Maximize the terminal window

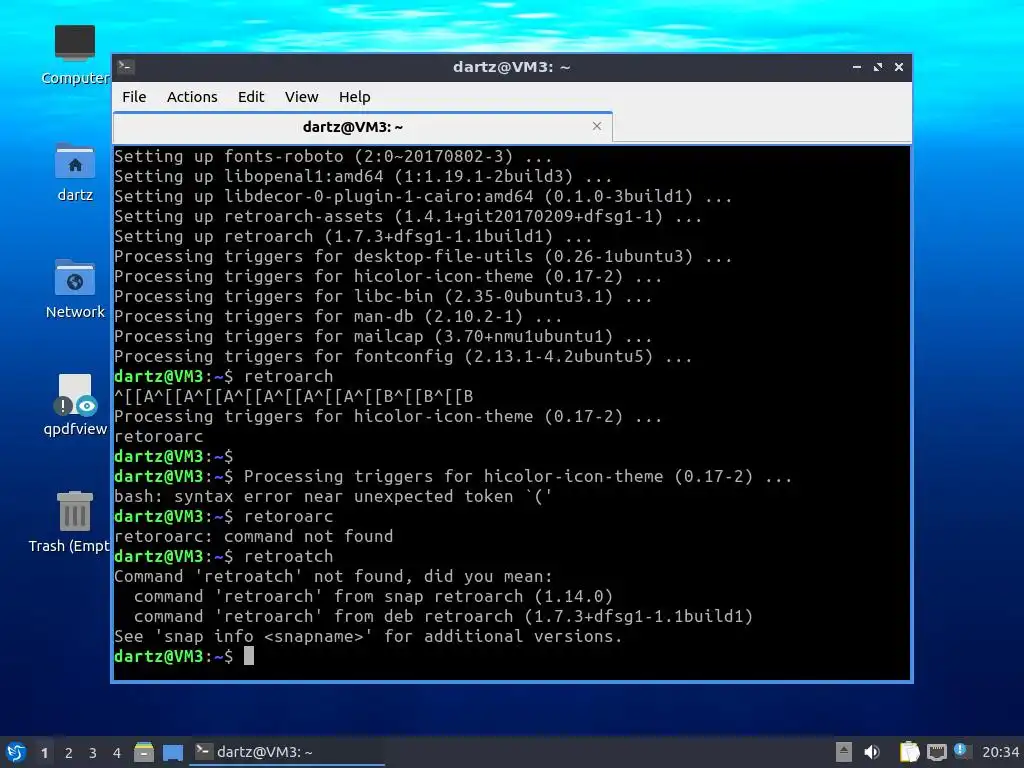coord(878,67)
